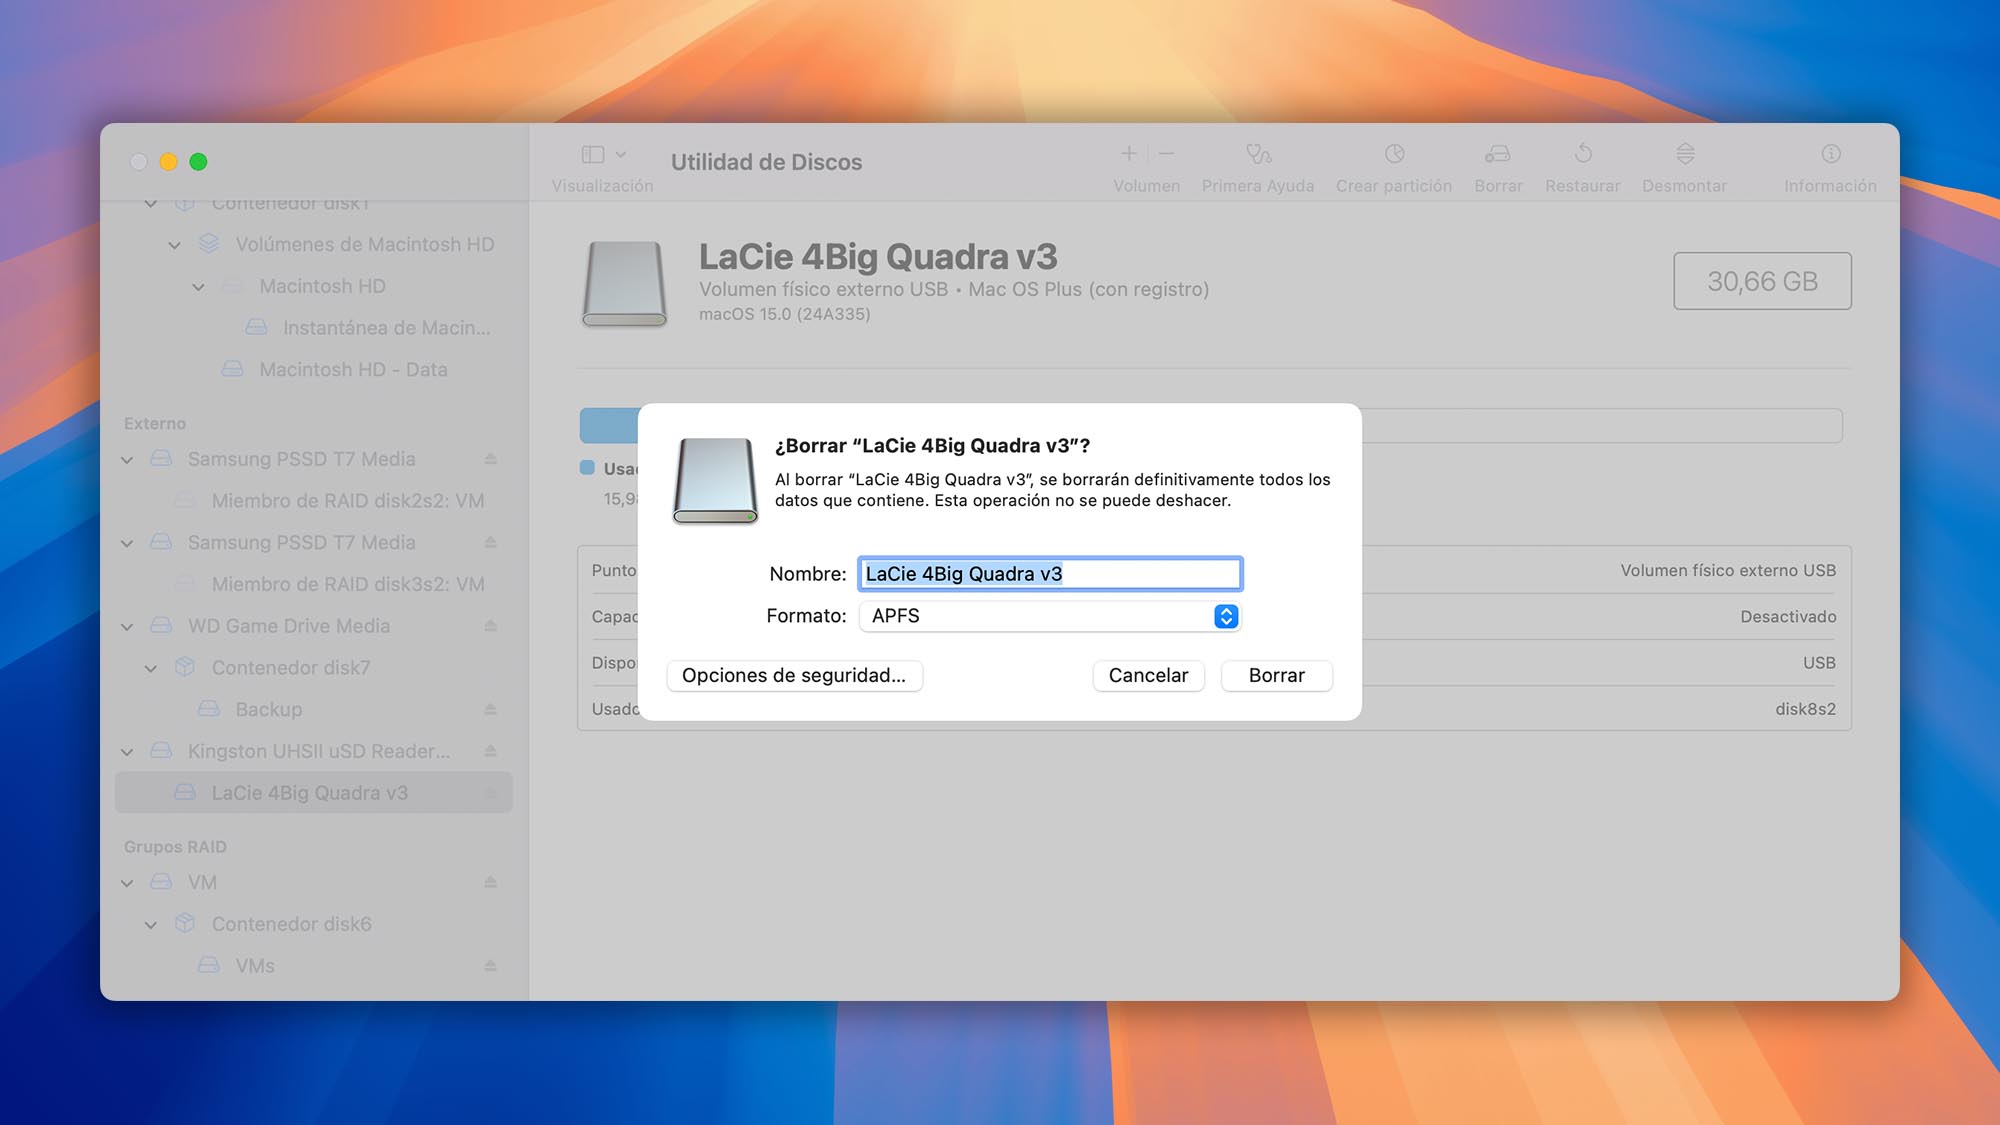This screenshot has height=1125, width=2000.
Task: Click the Externo section header
Action: (x=155, y=423)
